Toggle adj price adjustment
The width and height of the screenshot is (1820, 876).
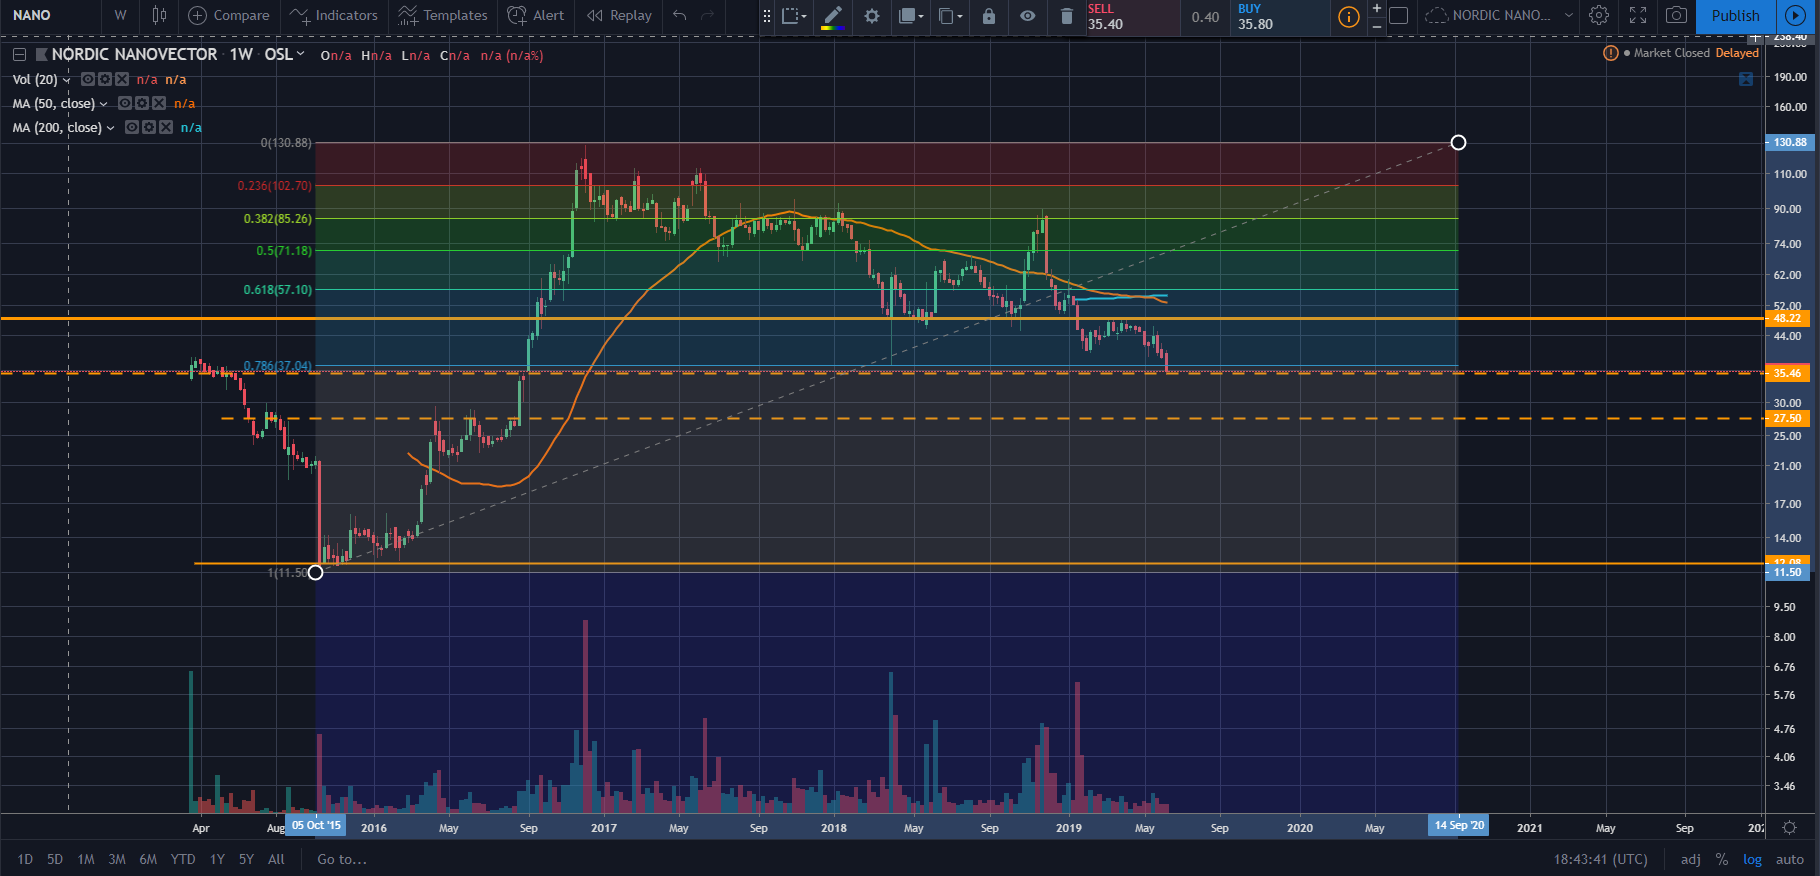click(x=1691, y=859)
